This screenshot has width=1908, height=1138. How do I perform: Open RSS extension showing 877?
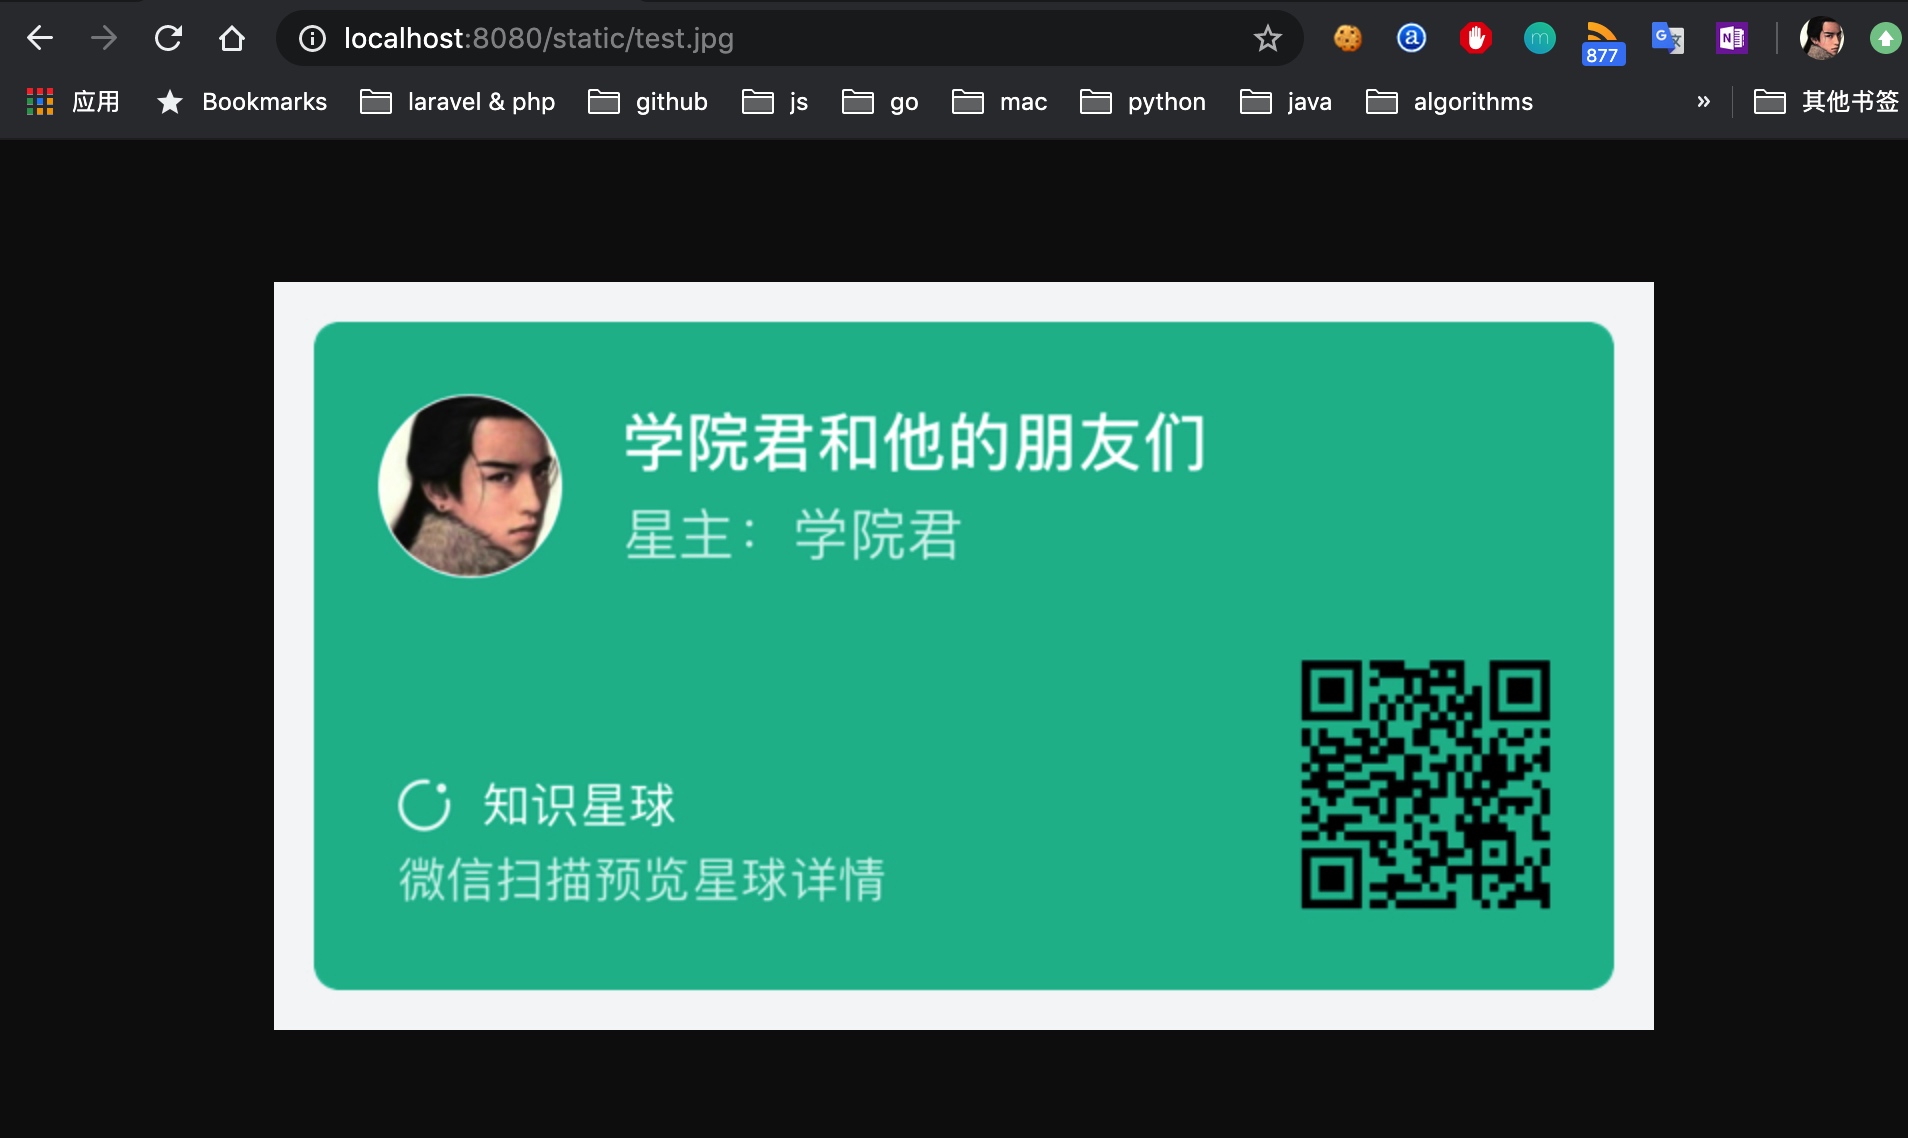point(1603,42)
